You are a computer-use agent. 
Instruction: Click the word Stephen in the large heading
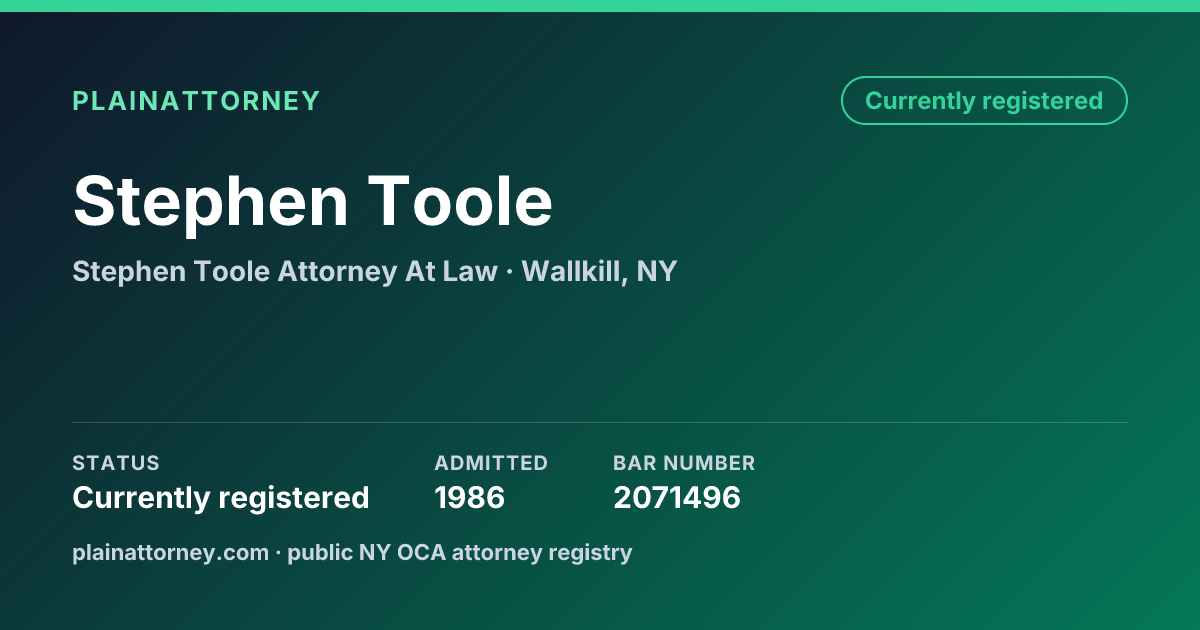click(211, 203)
